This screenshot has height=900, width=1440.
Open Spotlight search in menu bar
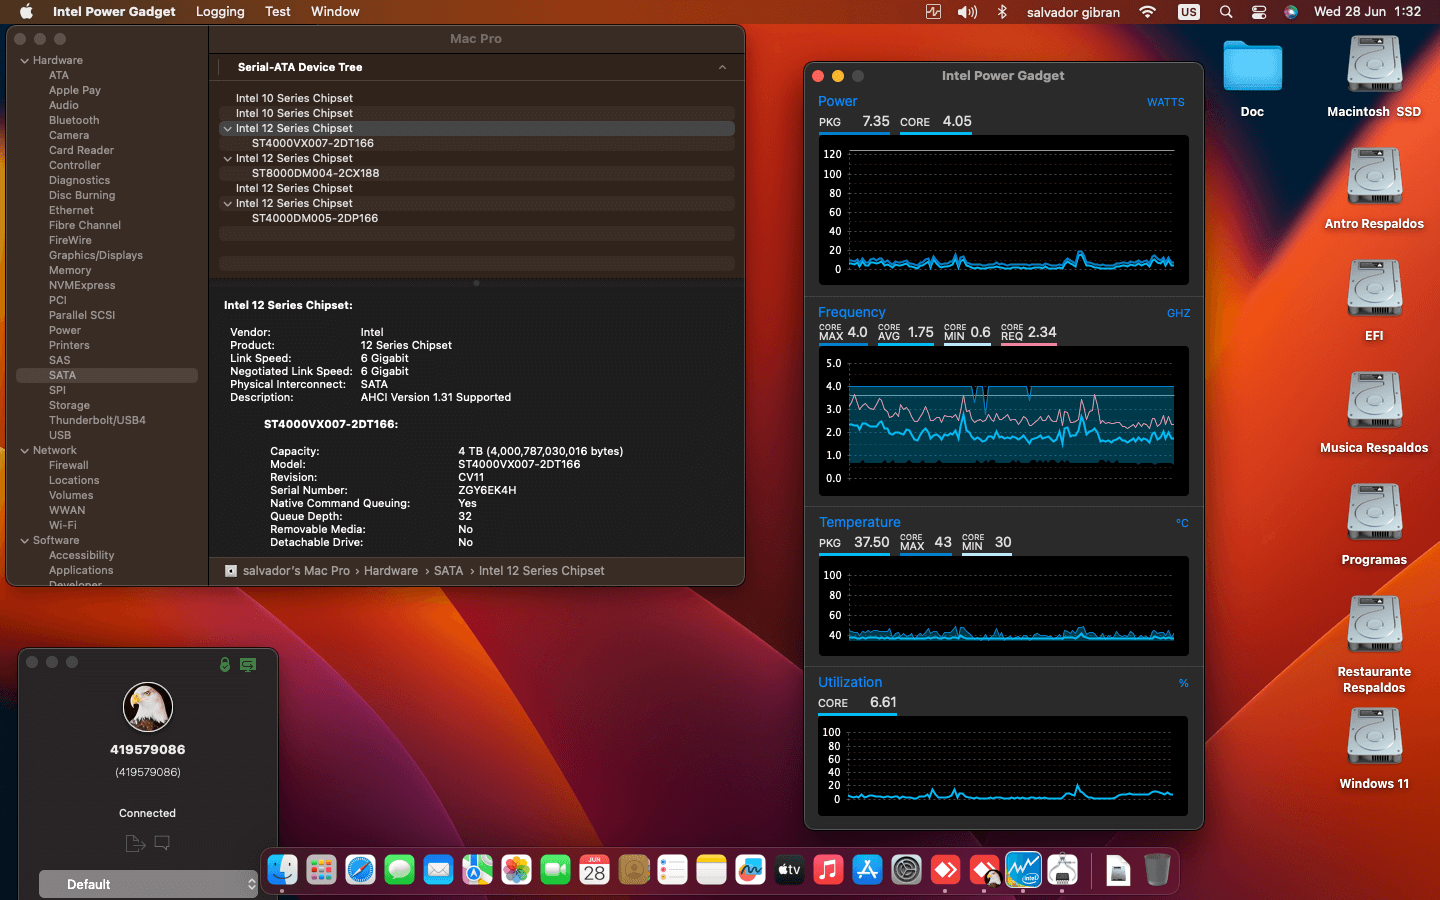pos(1226,12)
